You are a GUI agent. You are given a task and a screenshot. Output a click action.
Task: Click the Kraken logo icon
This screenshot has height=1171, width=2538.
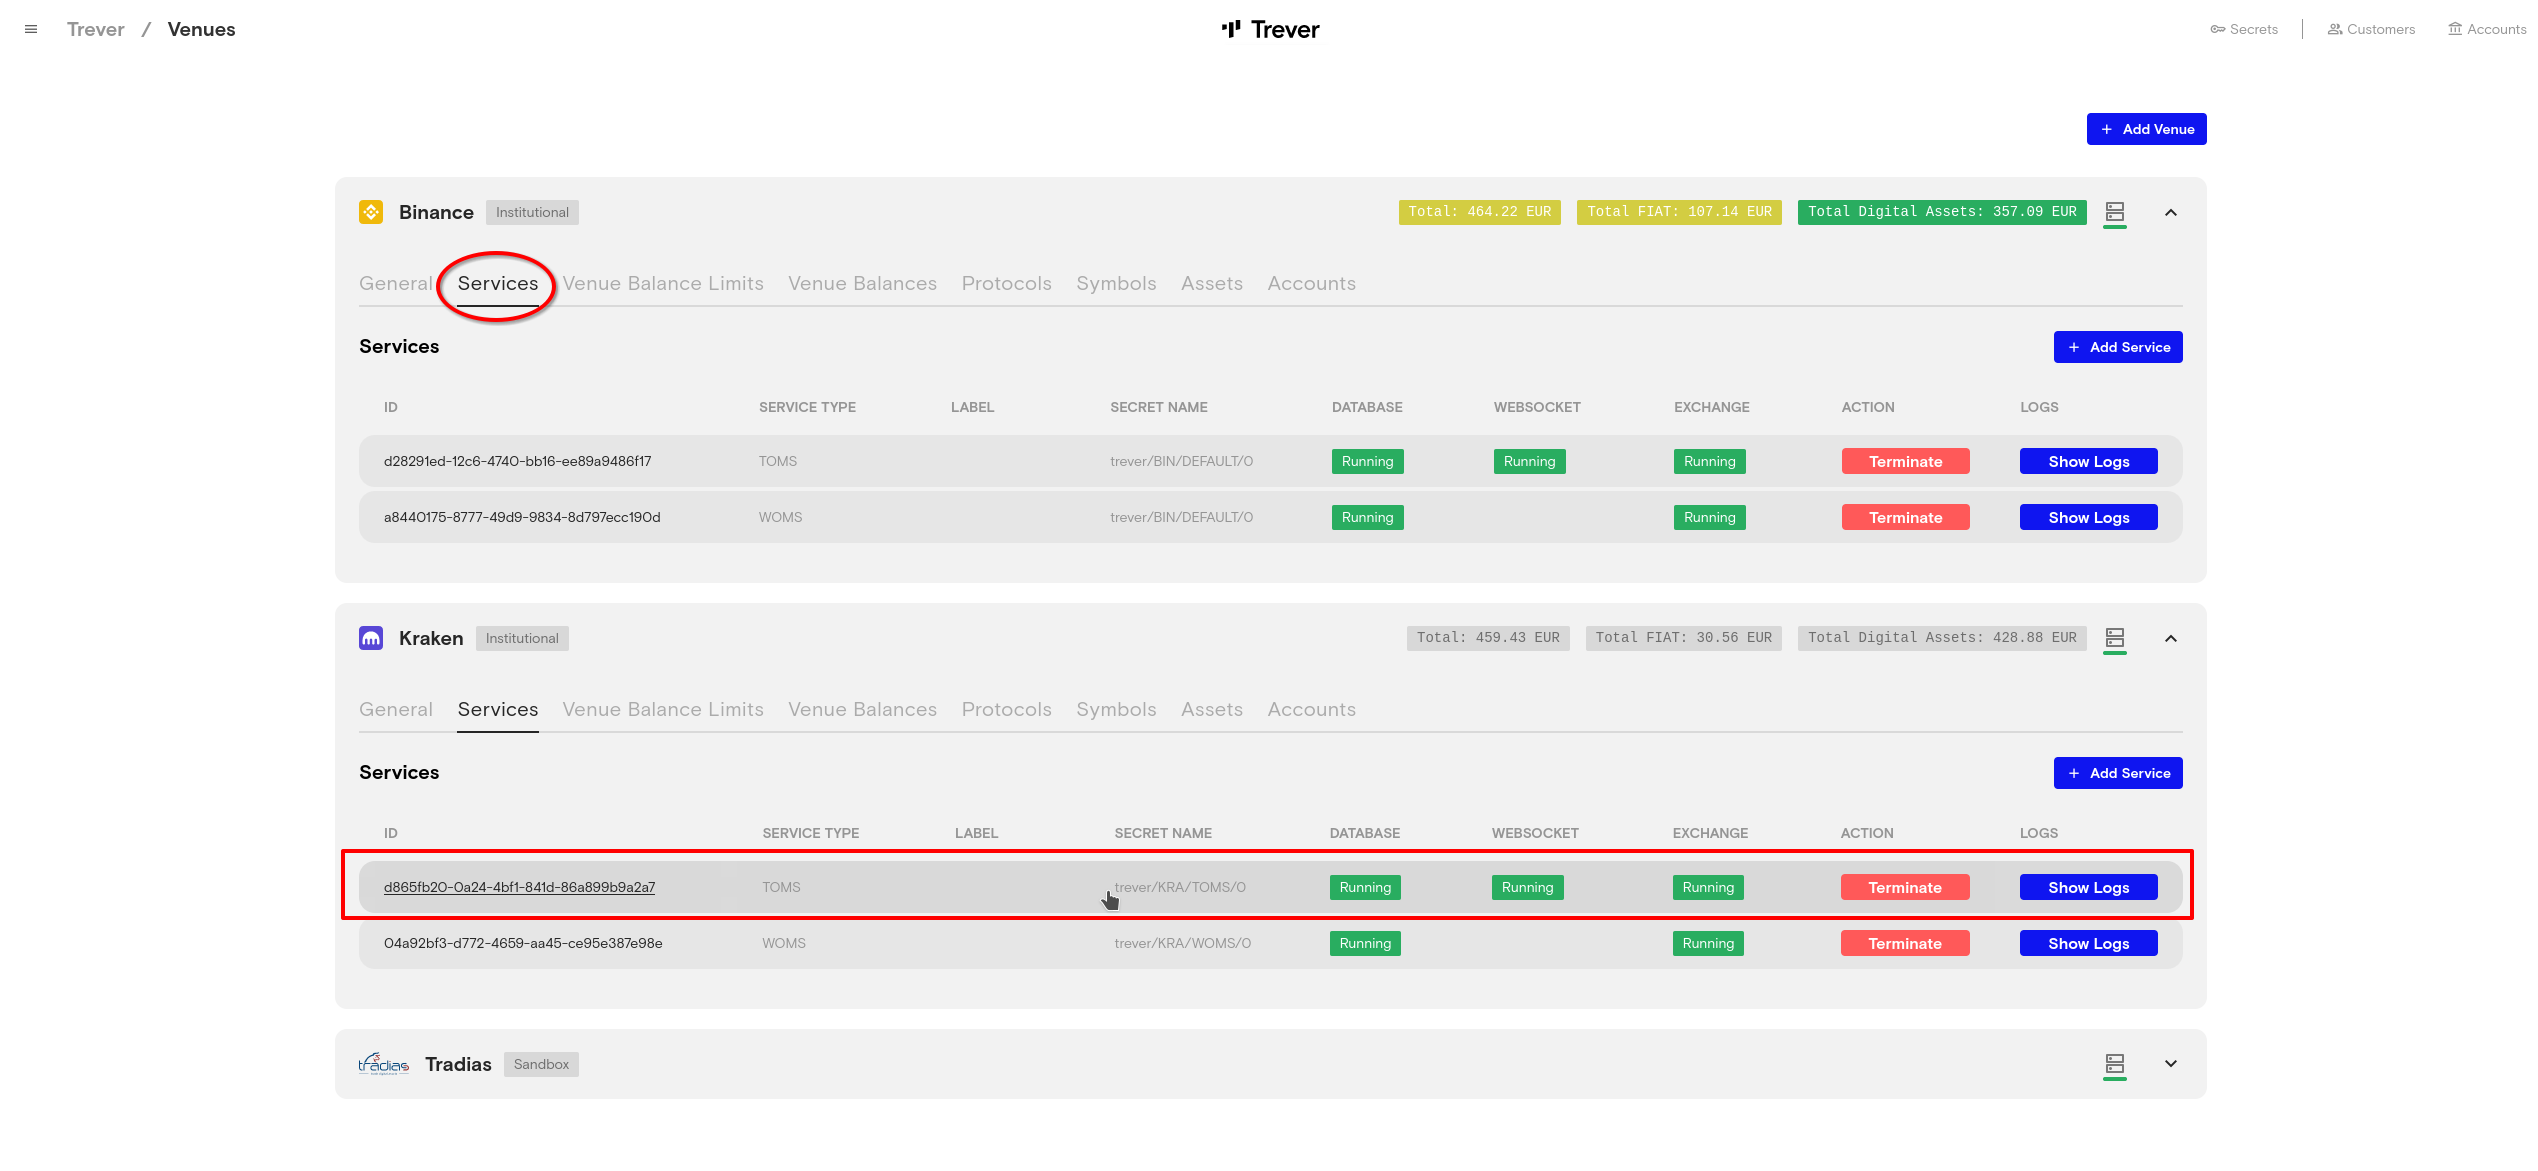[371, 638]
